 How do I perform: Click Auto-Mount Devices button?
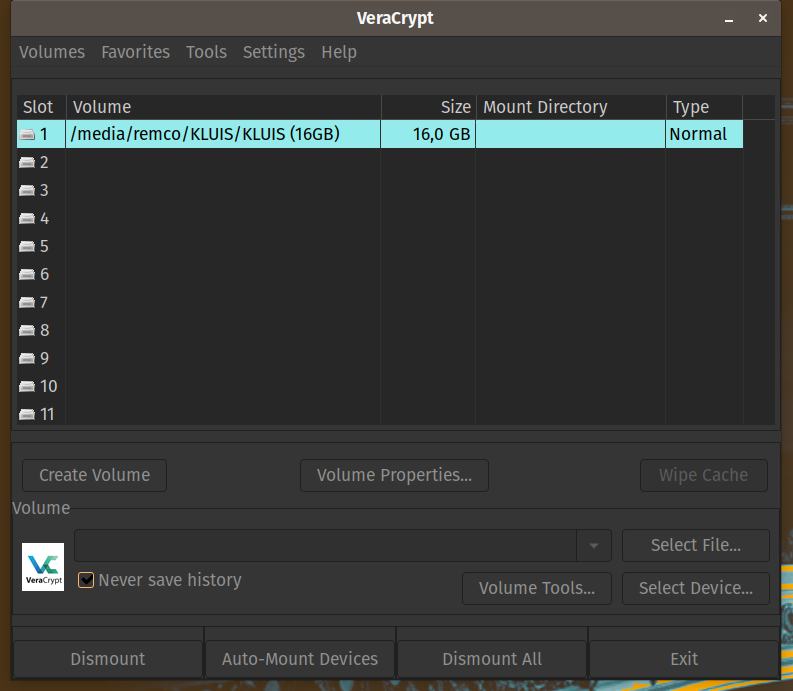300,659
